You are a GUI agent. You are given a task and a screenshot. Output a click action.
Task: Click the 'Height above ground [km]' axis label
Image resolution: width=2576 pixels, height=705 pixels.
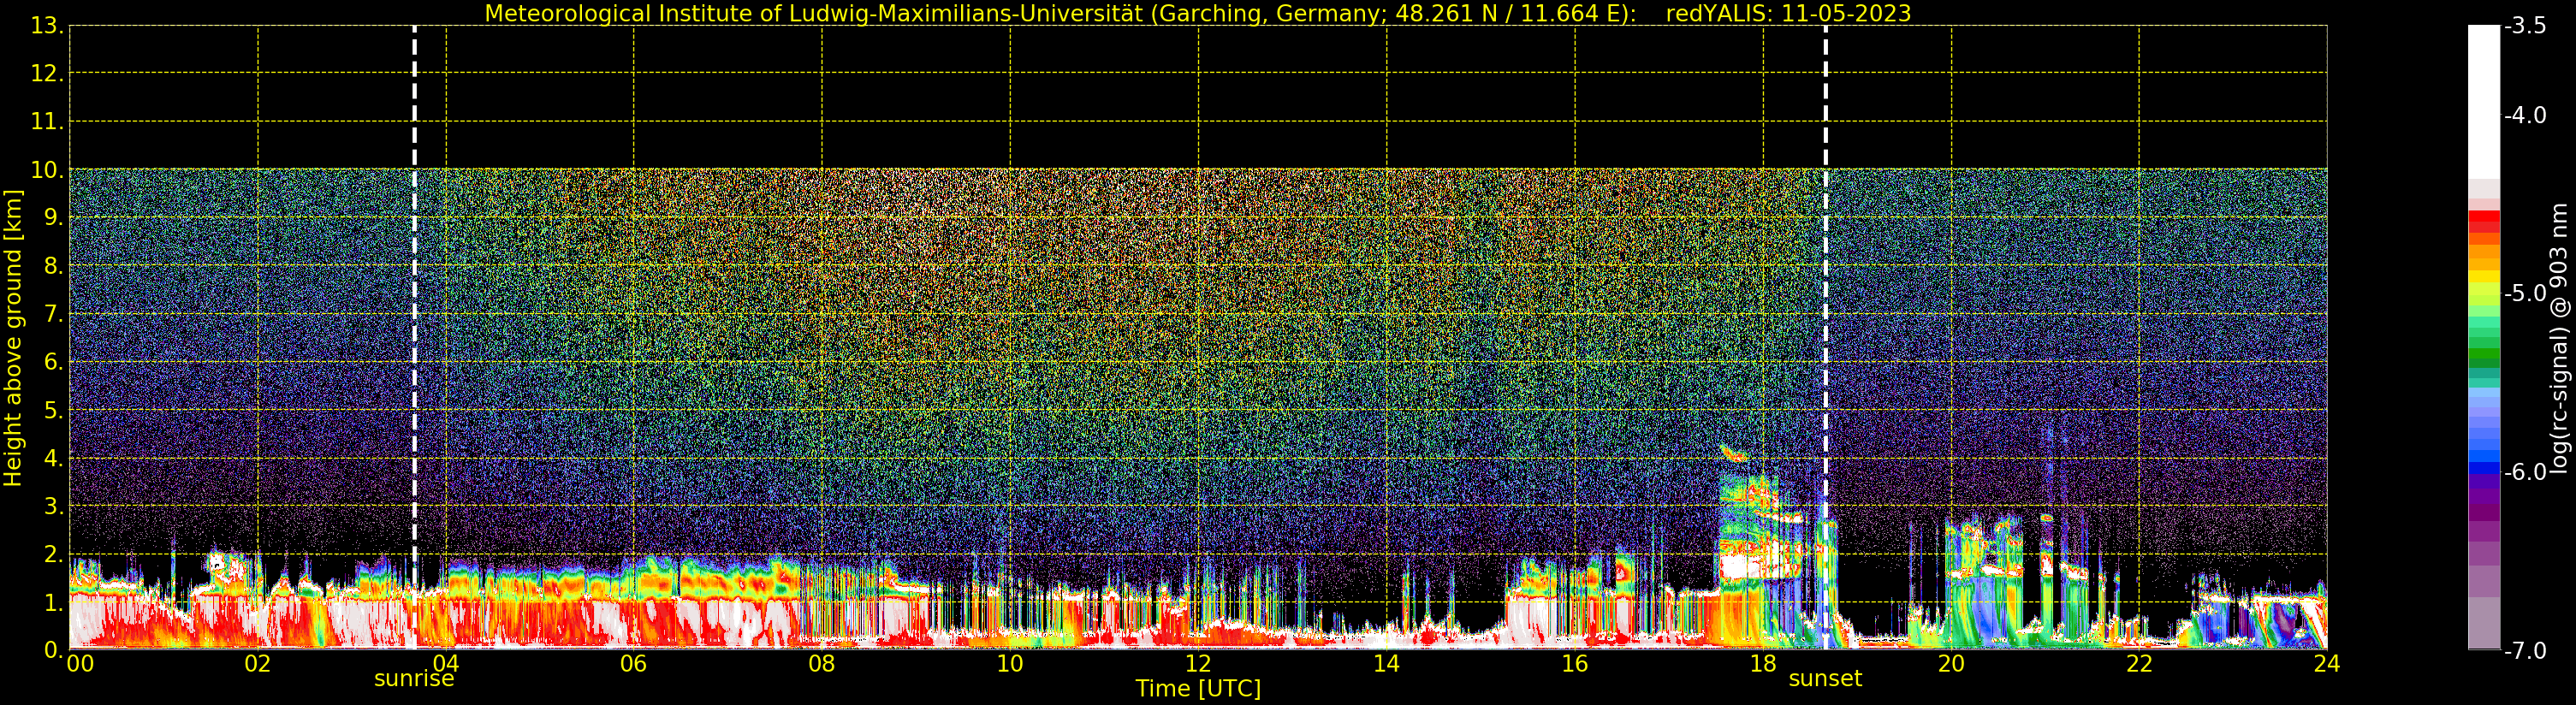(x=13, y=338)
